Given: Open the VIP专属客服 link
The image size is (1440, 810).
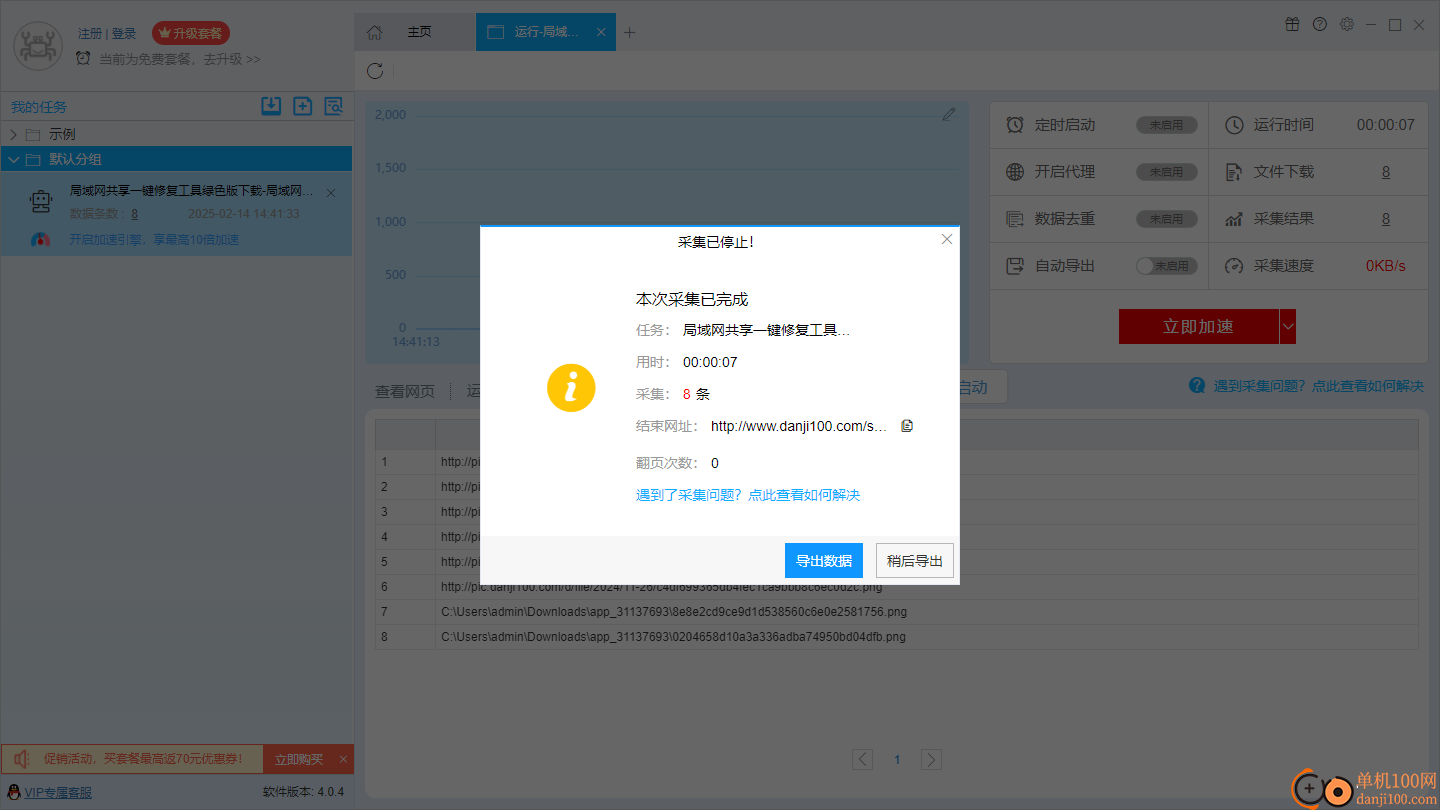Looking at the screenshot, I should tap(58, 792).
